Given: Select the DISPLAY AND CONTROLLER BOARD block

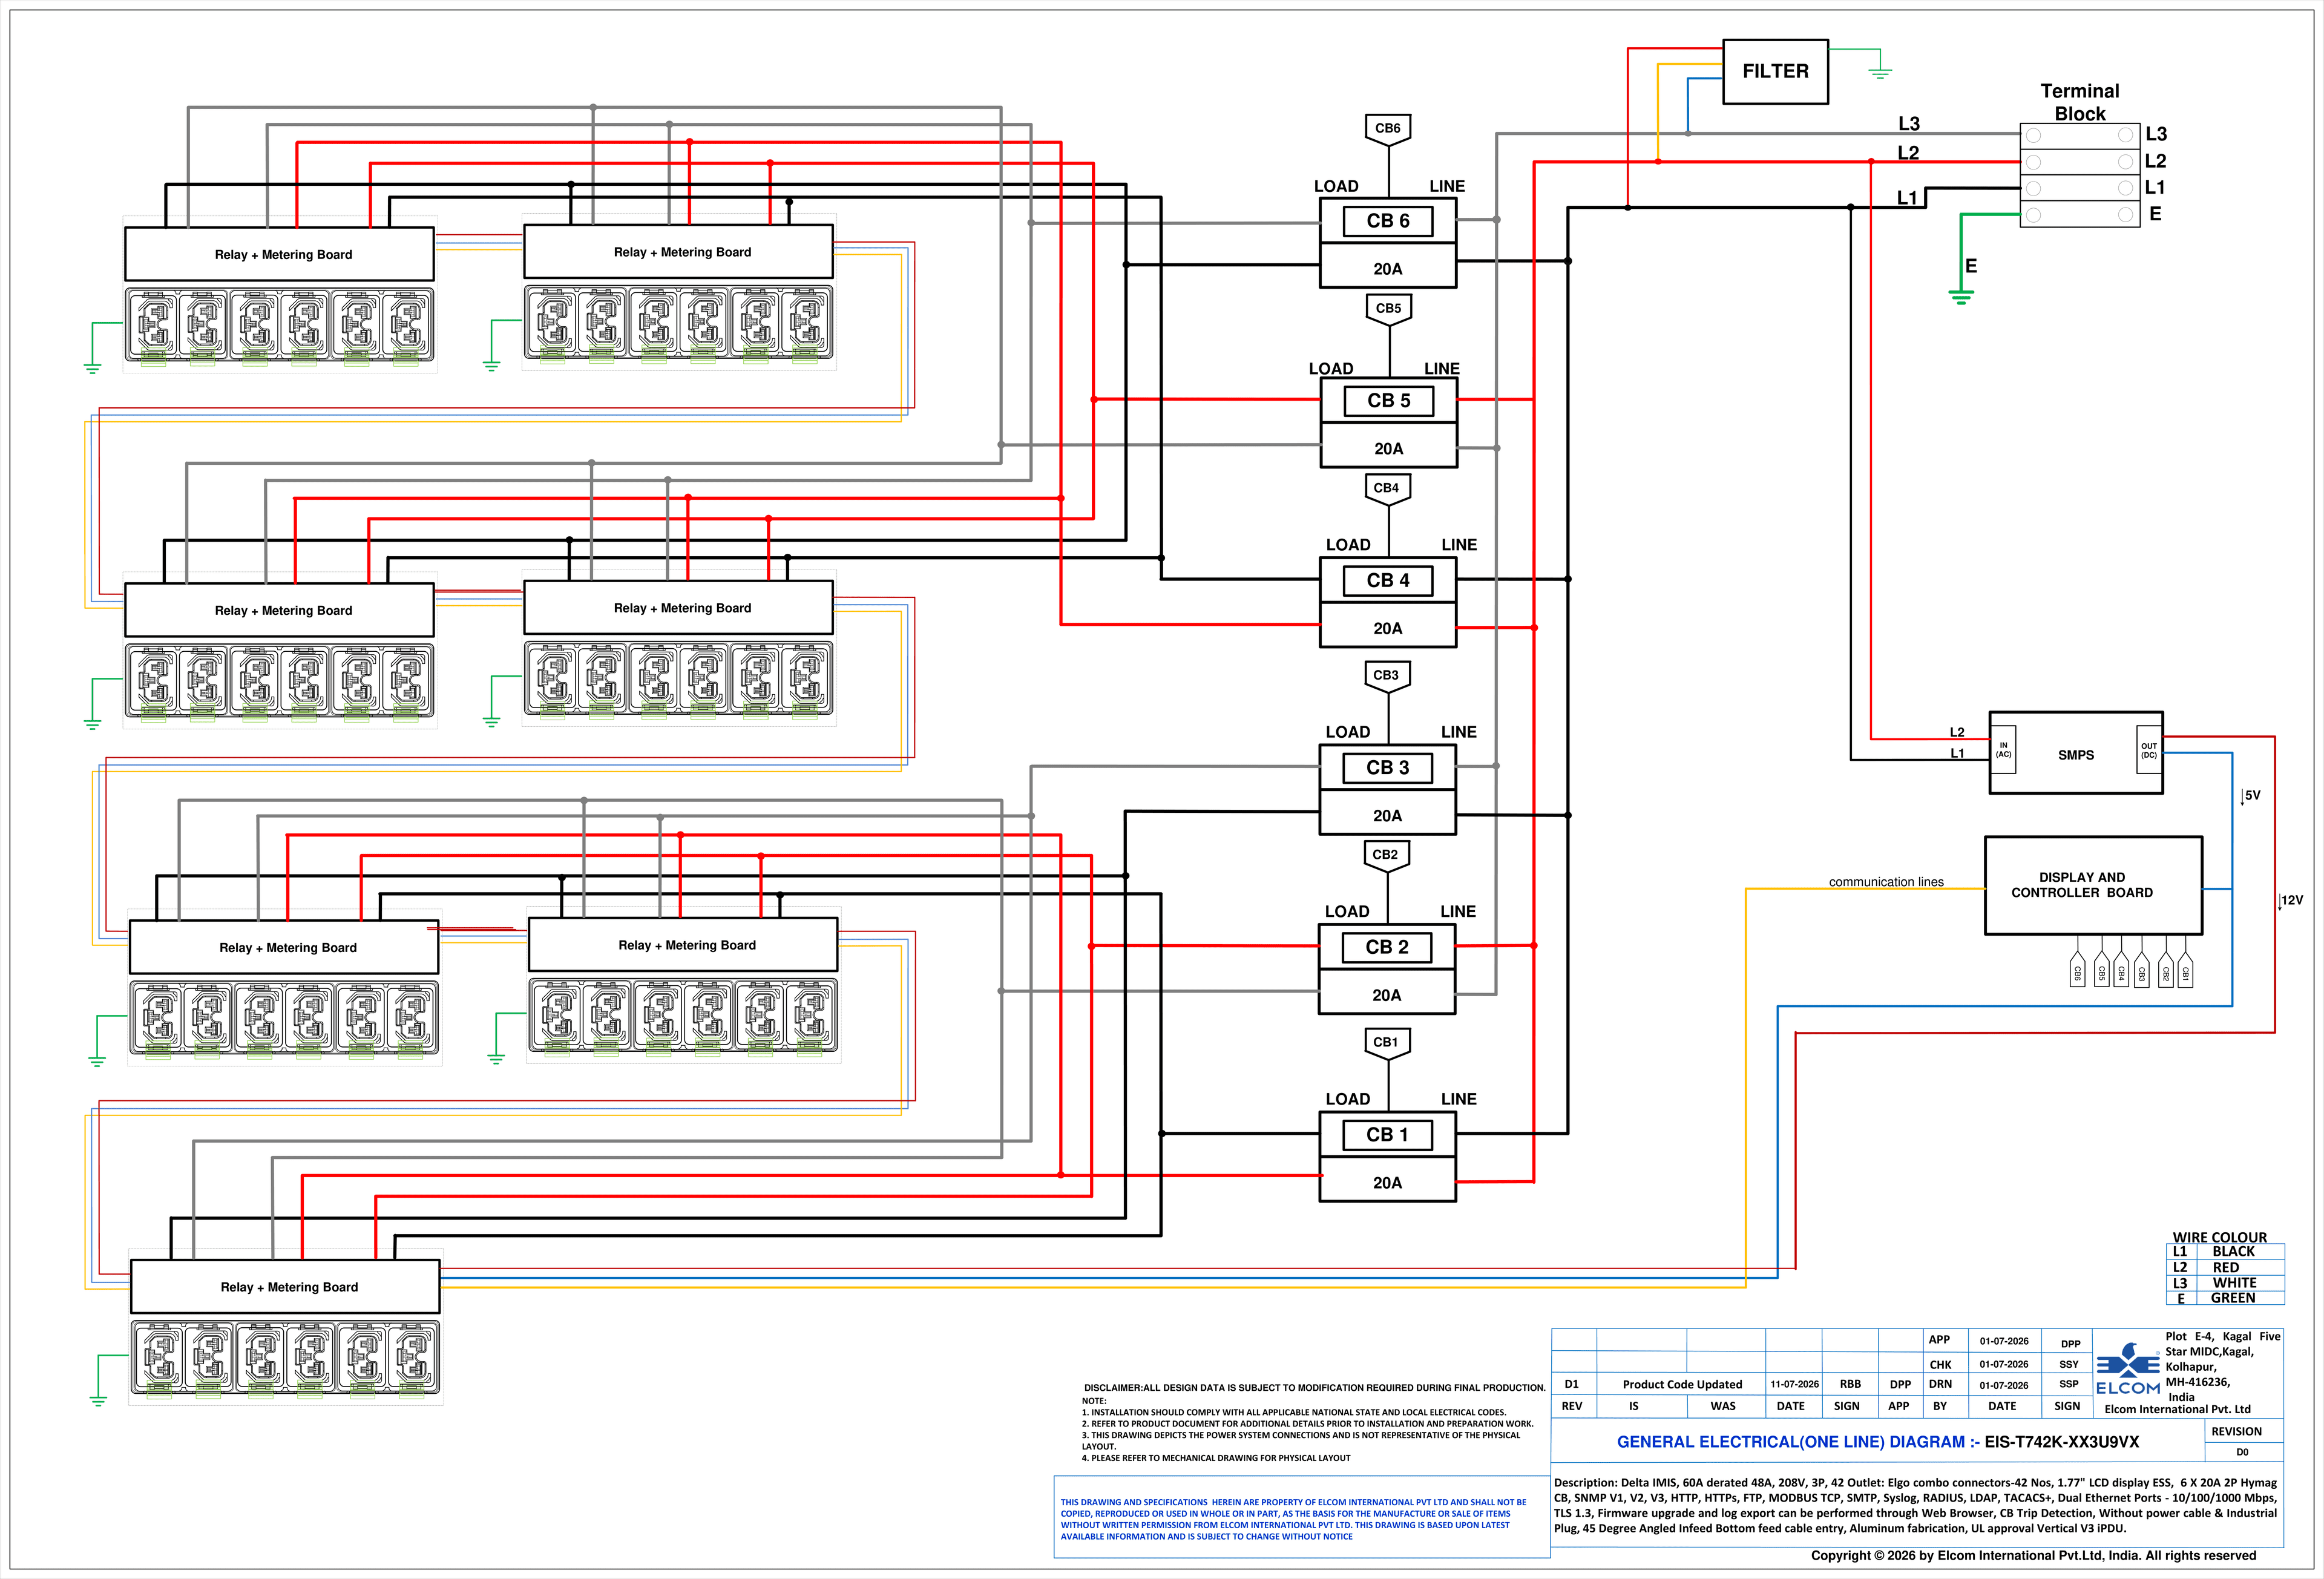Looking at the screenshot, I should [x=2093, y=885].
